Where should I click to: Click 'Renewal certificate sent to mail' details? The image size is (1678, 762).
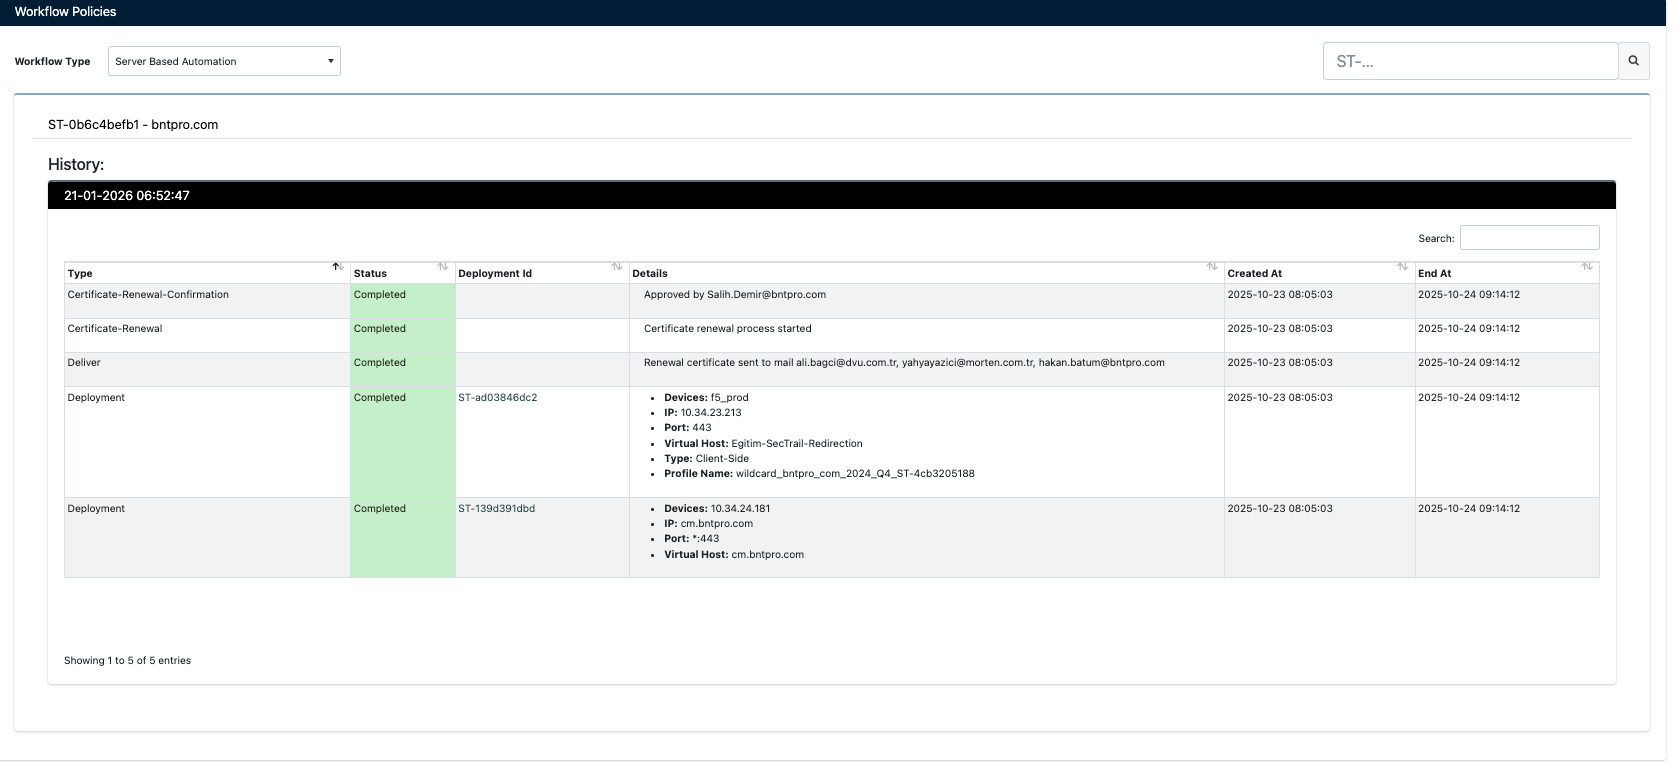pyautogui.click(x=904, y=362)
